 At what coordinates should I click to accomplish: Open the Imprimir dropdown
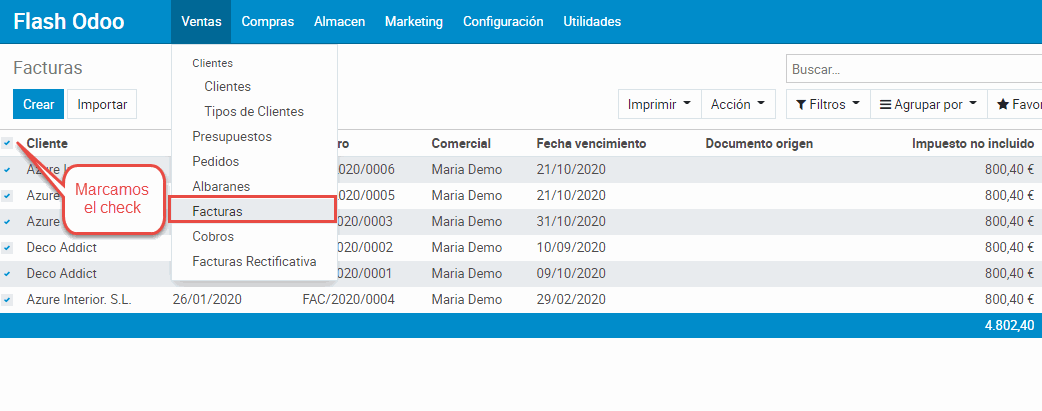[659, 104]
